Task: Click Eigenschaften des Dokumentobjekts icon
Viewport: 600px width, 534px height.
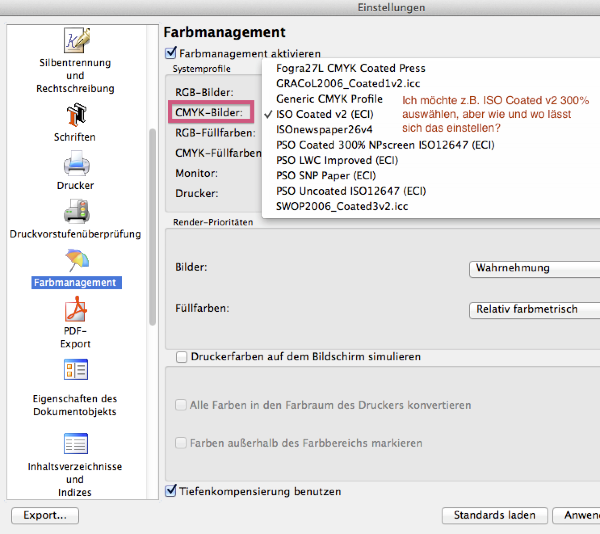Action: point(76,373)
